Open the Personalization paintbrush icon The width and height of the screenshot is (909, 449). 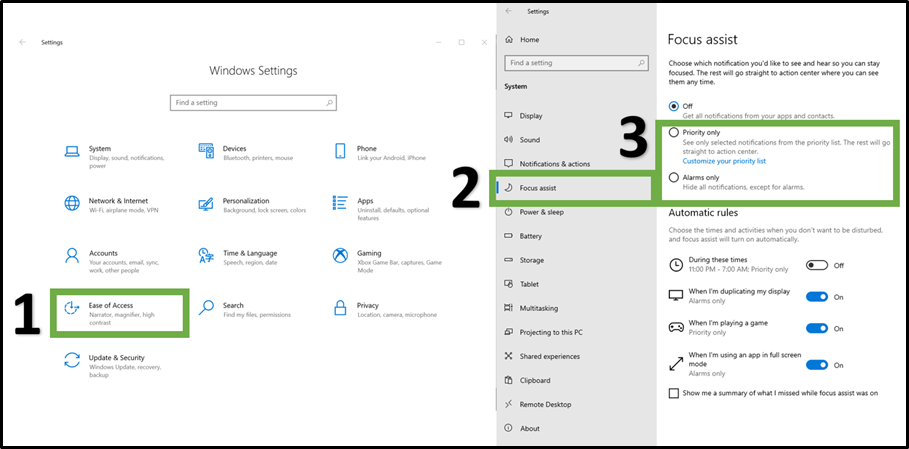tap(206, 203)
